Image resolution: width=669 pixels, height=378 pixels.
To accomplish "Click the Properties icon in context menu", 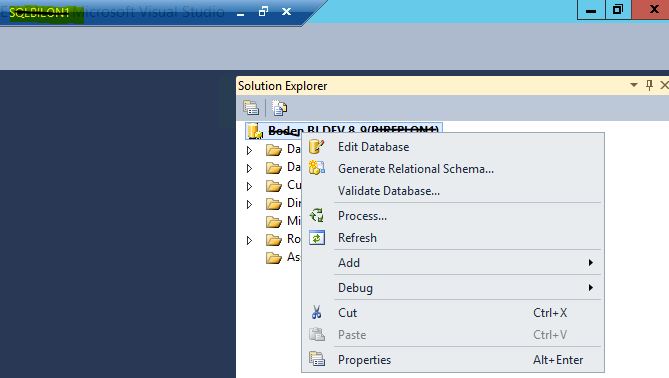I will (317, 359).
